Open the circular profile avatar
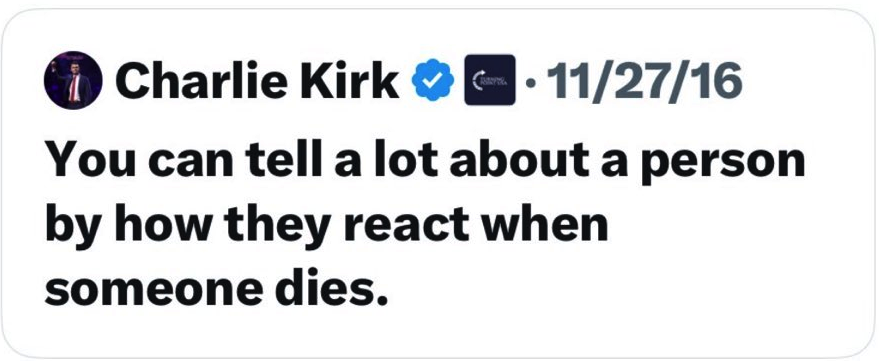 click(73, 80)
